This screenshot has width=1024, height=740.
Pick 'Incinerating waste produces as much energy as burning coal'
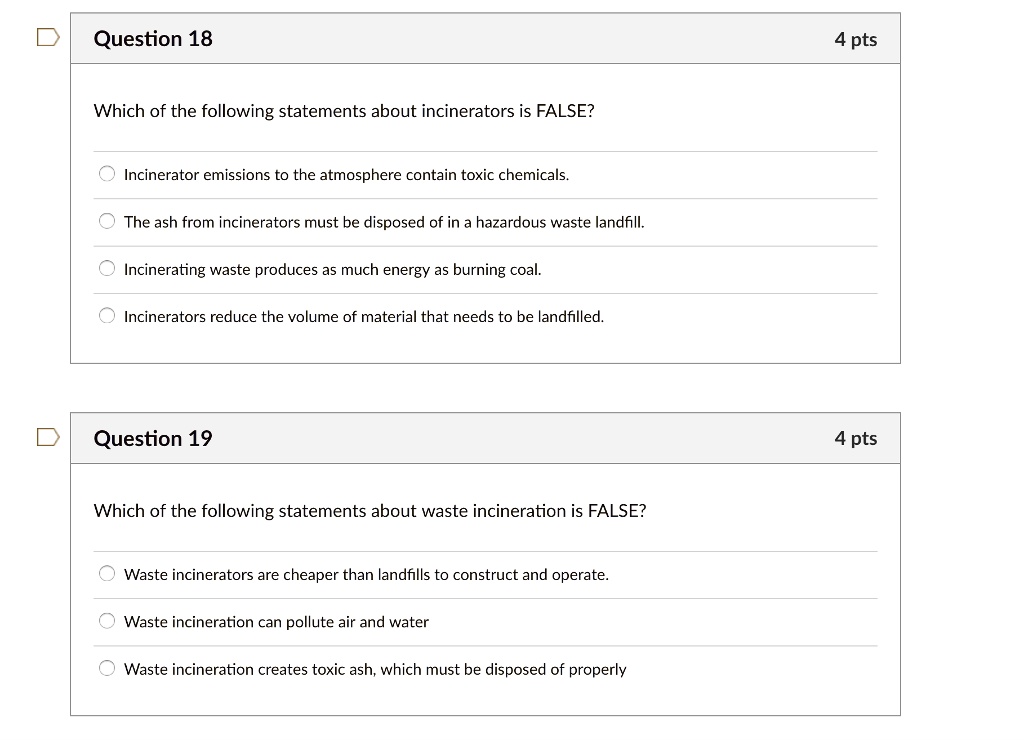106,267
